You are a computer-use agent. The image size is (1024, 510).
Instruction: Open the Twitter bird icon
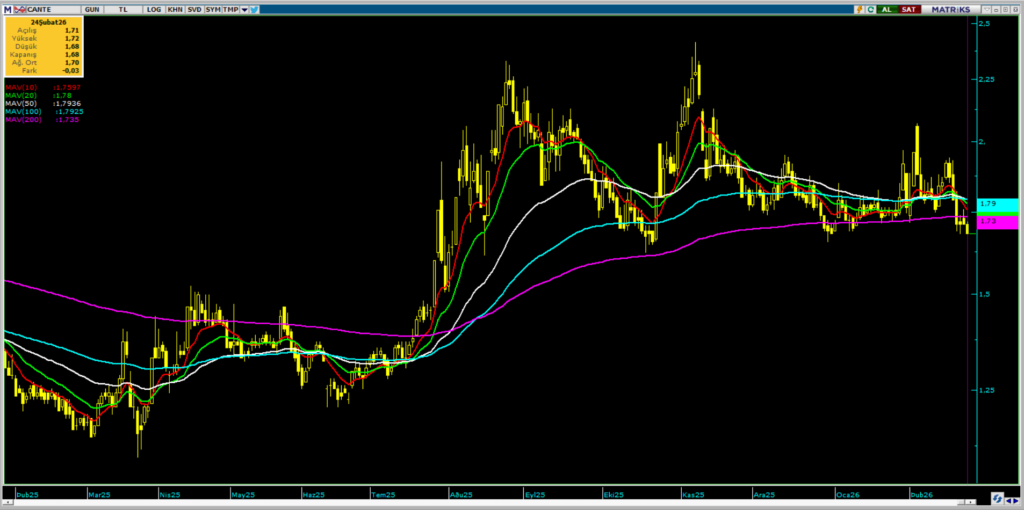click(254, 9)
